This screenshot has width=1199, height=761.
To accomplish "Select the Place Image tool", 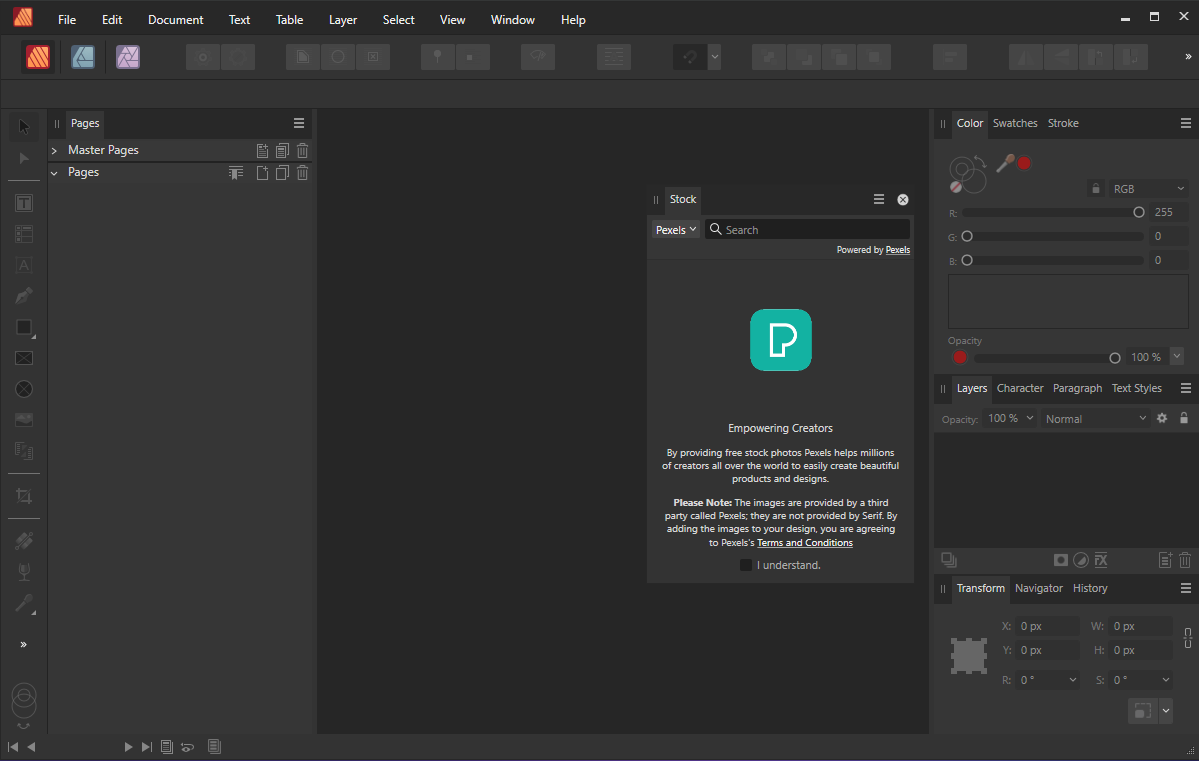I will point(24,420).
